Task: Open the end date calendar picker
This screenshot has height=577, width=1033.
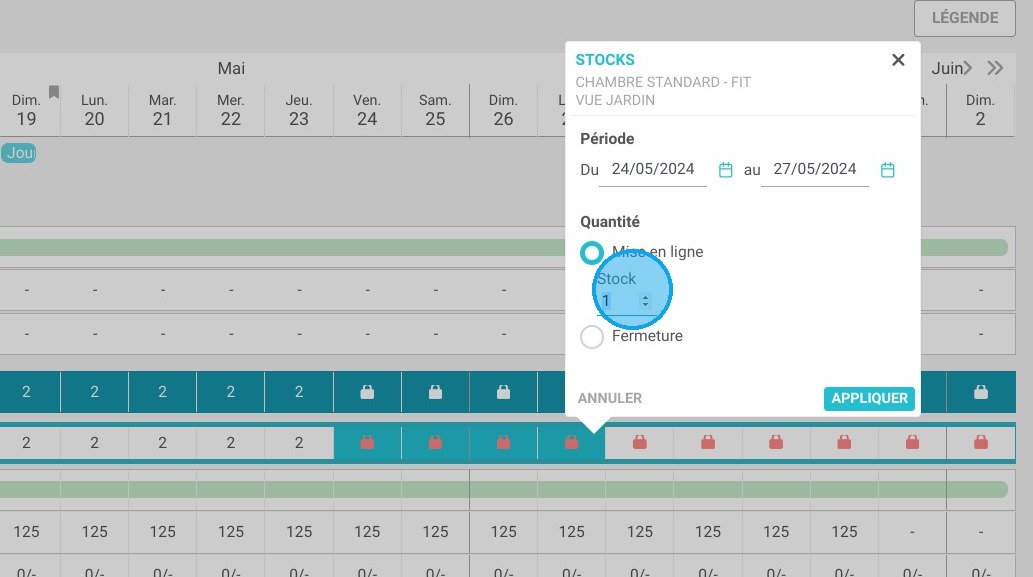Action: click(x=887, y=170)
